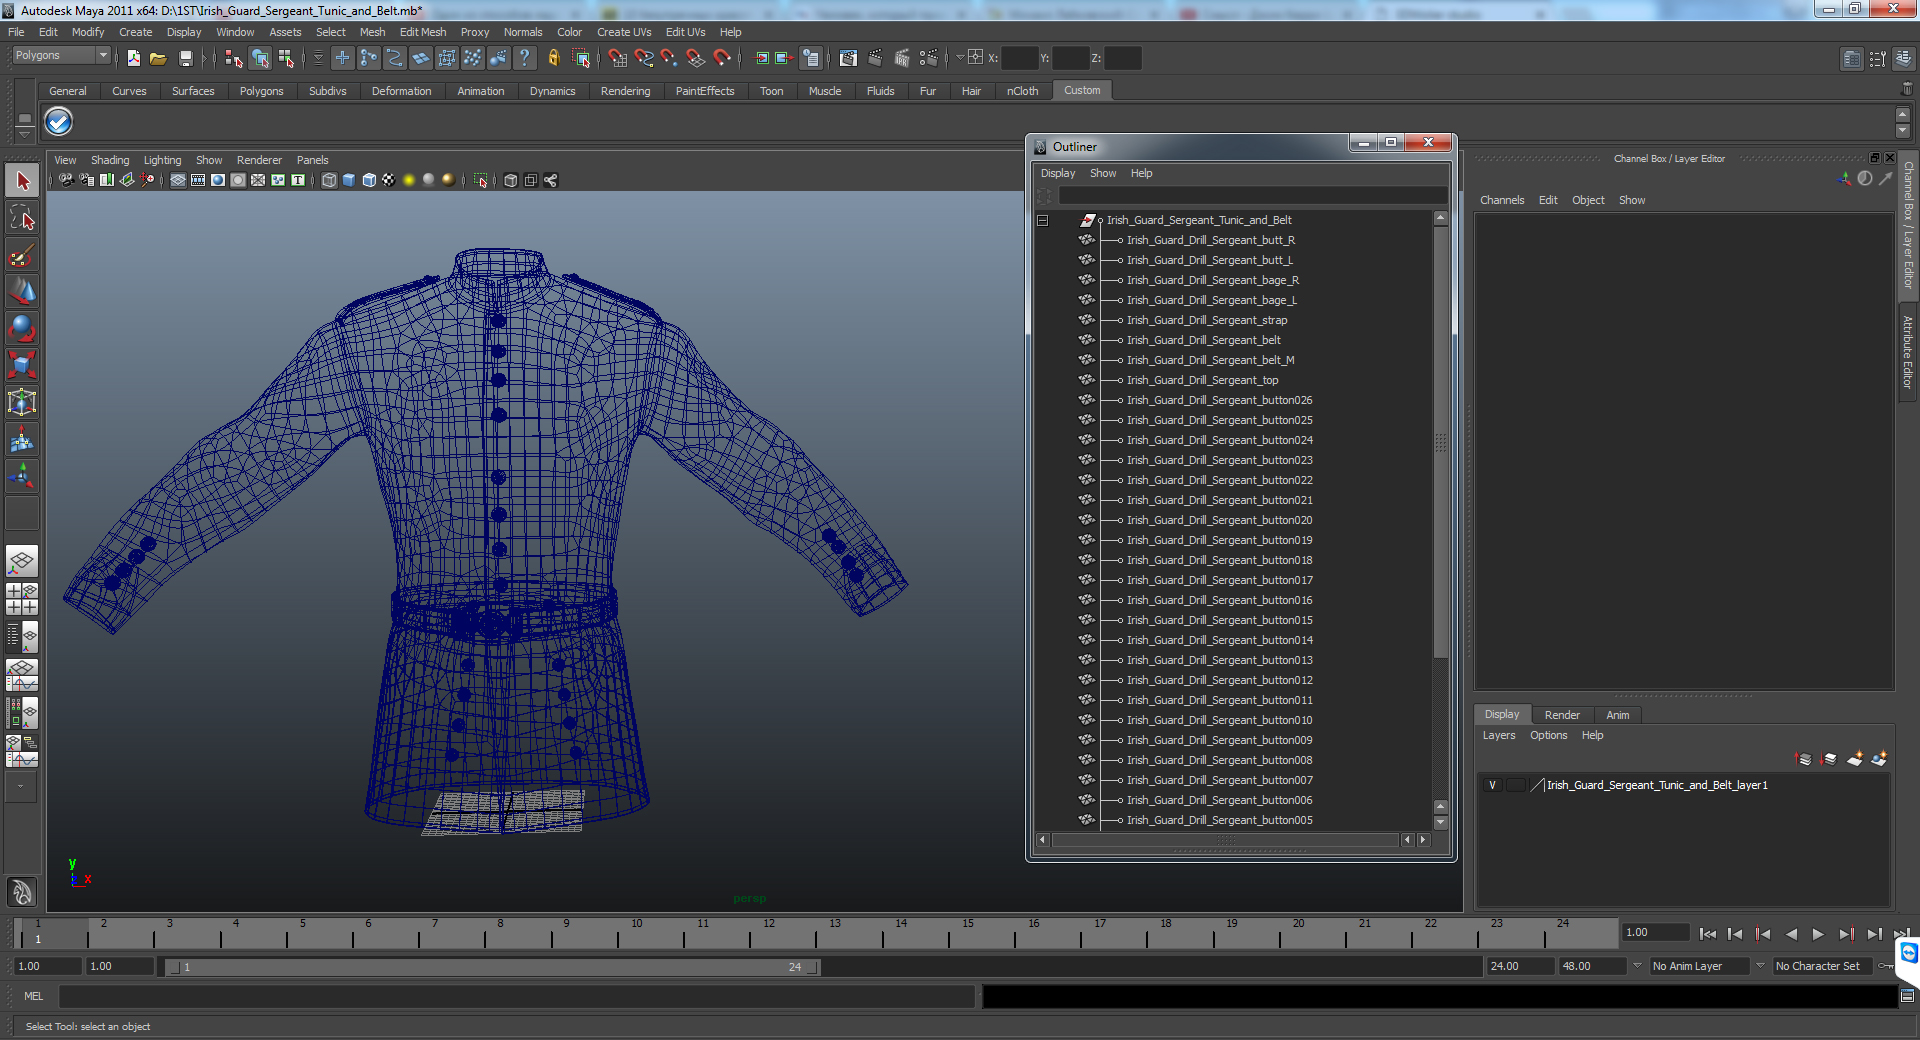The height and width of the screenshot is (1040, 1920).
Task: Toggle textured display in the viewport toolbar
Action: tap(388, 180)
